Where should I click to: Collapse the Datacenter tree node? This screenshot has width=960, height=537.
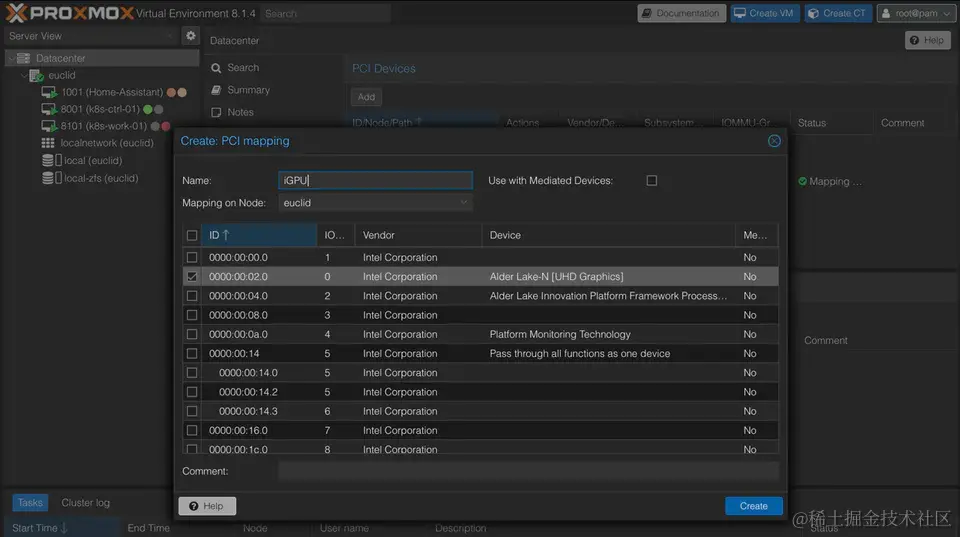11,58
